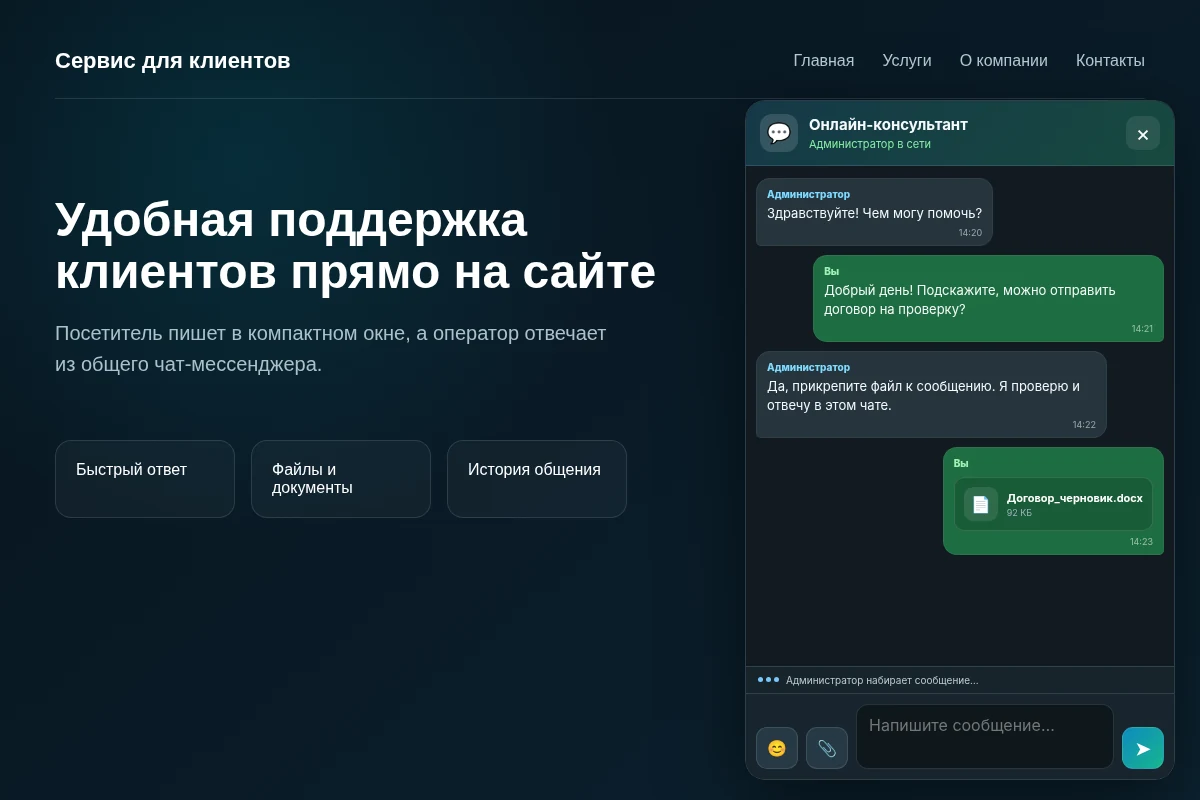Click the 14:22 timestamp
Image resolution: width=1200 pixels, height=800 pixels.
click(1084, 425)
